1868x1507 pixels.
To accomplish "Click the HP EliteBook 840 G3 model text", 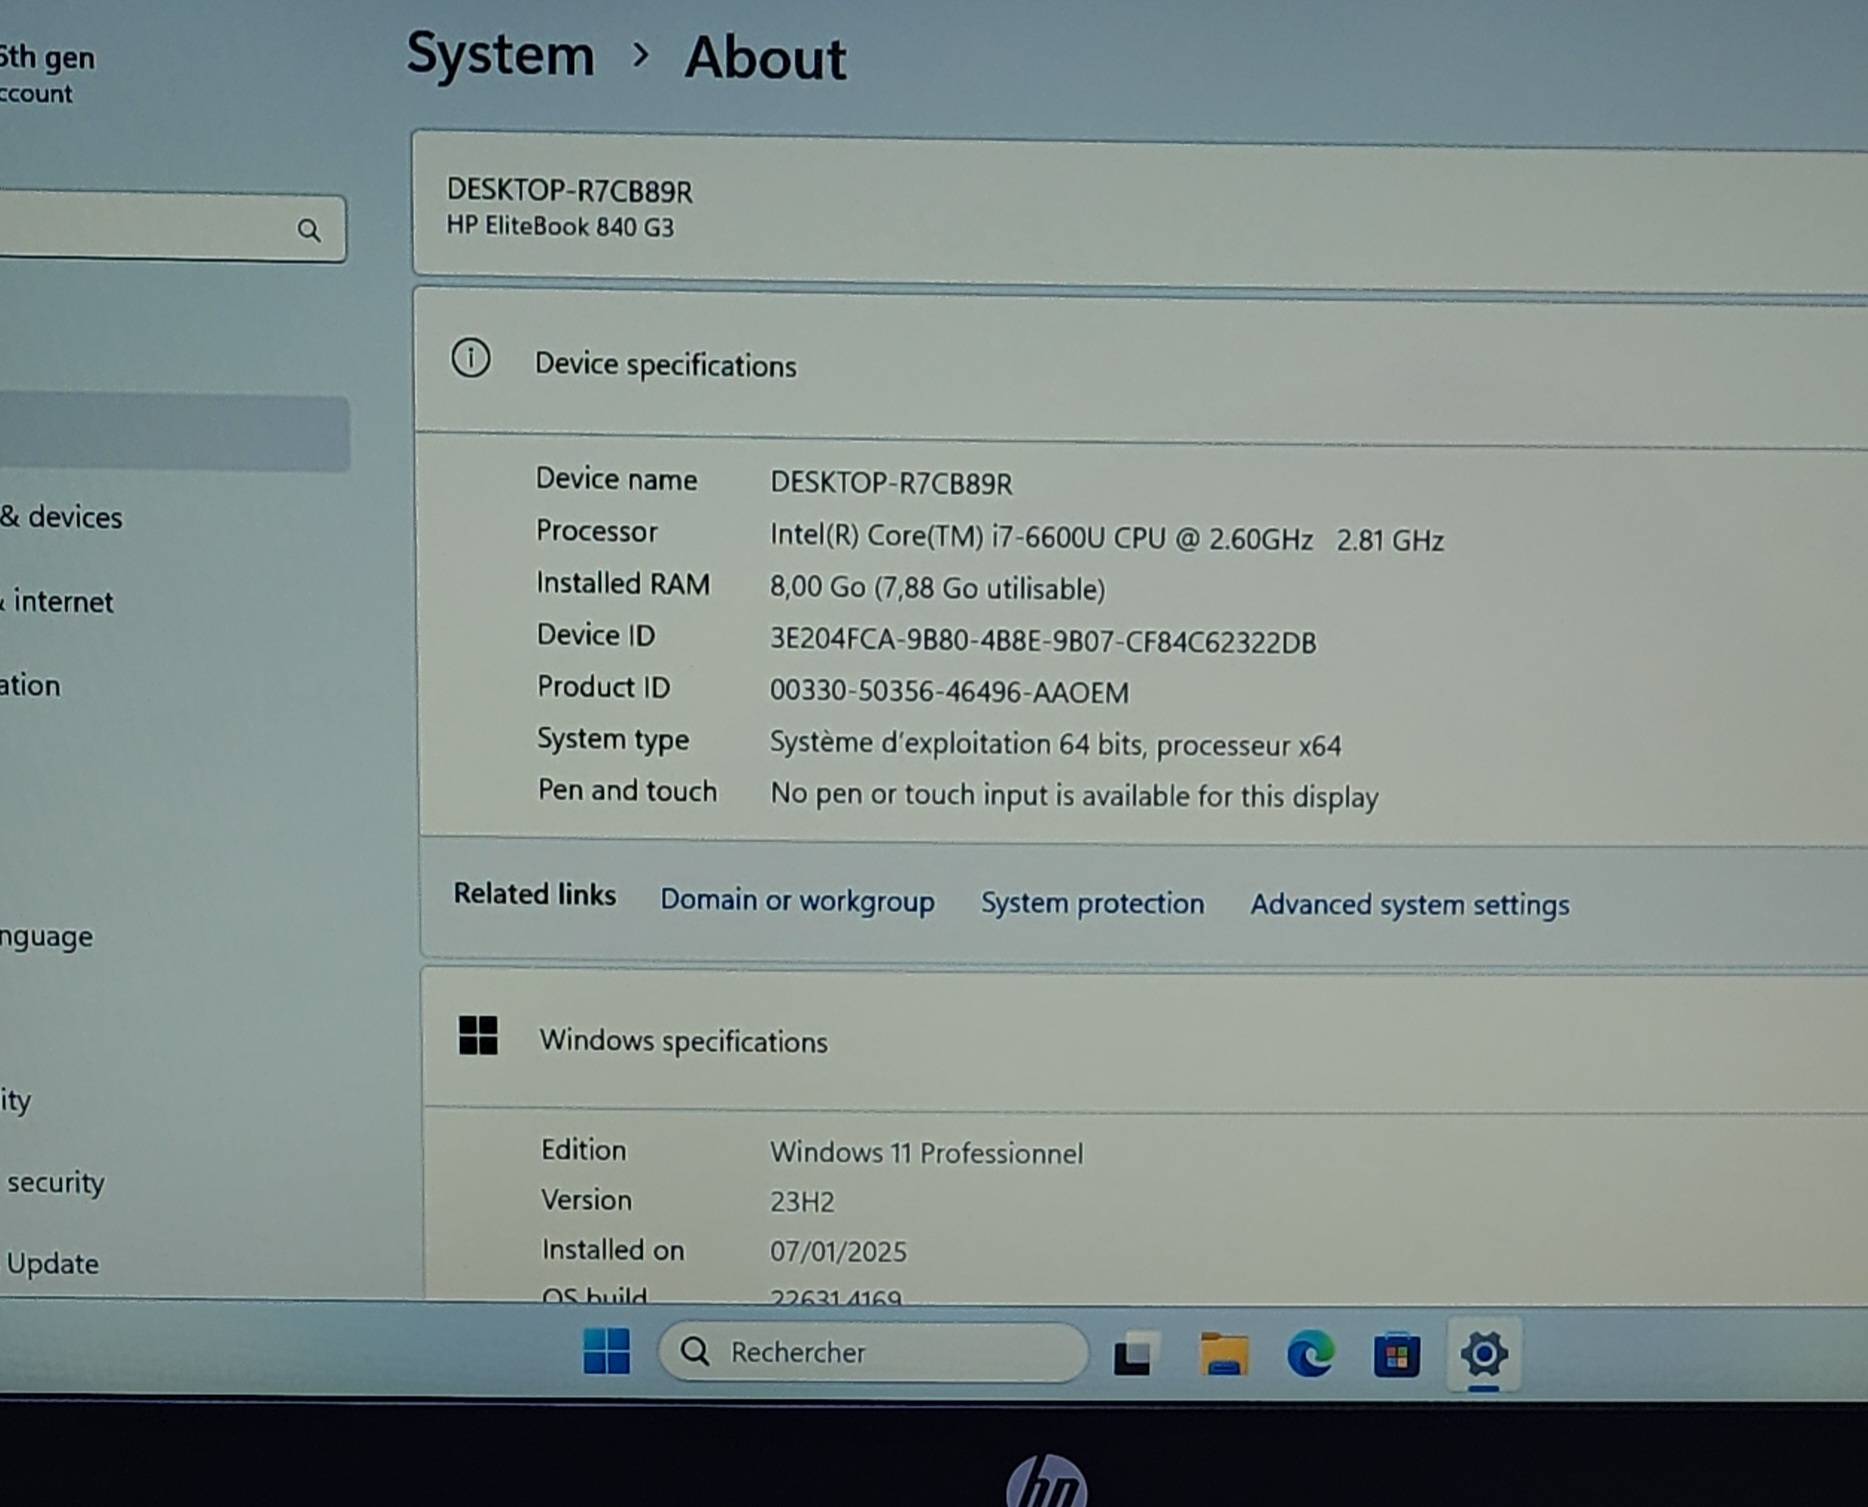I will click(560, 227).
